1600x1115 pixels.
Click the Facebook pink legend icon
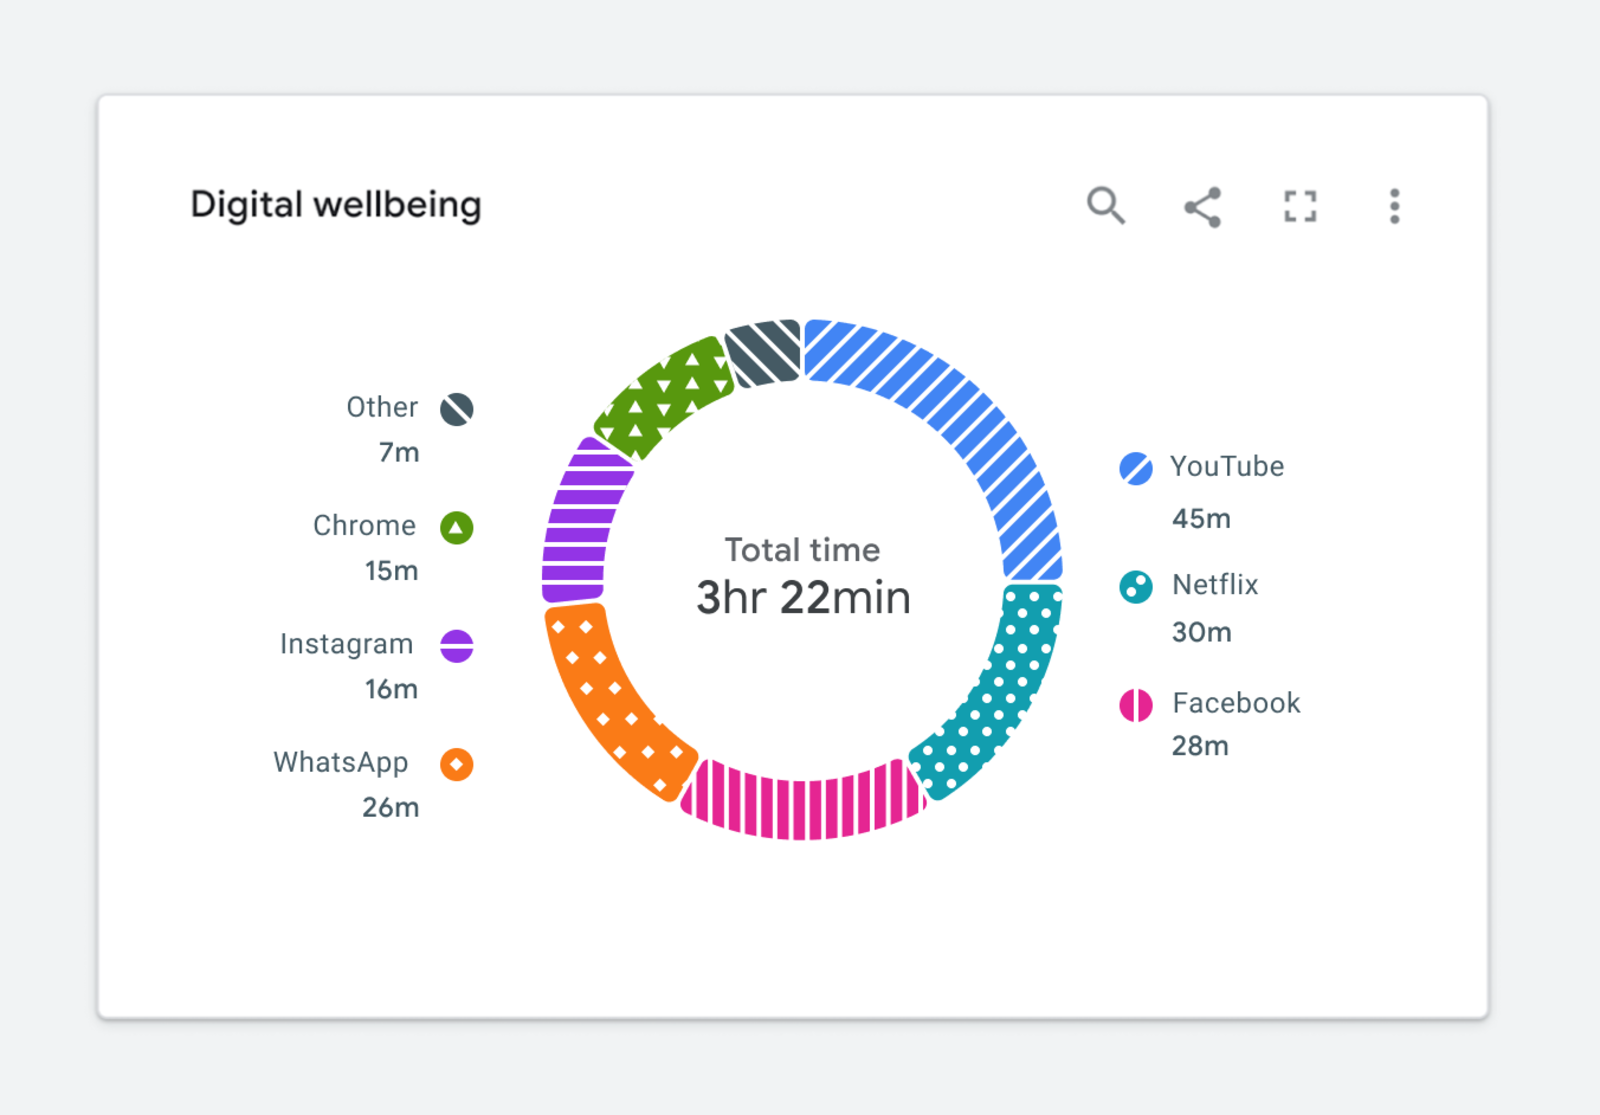click(x=1135, y=705)
